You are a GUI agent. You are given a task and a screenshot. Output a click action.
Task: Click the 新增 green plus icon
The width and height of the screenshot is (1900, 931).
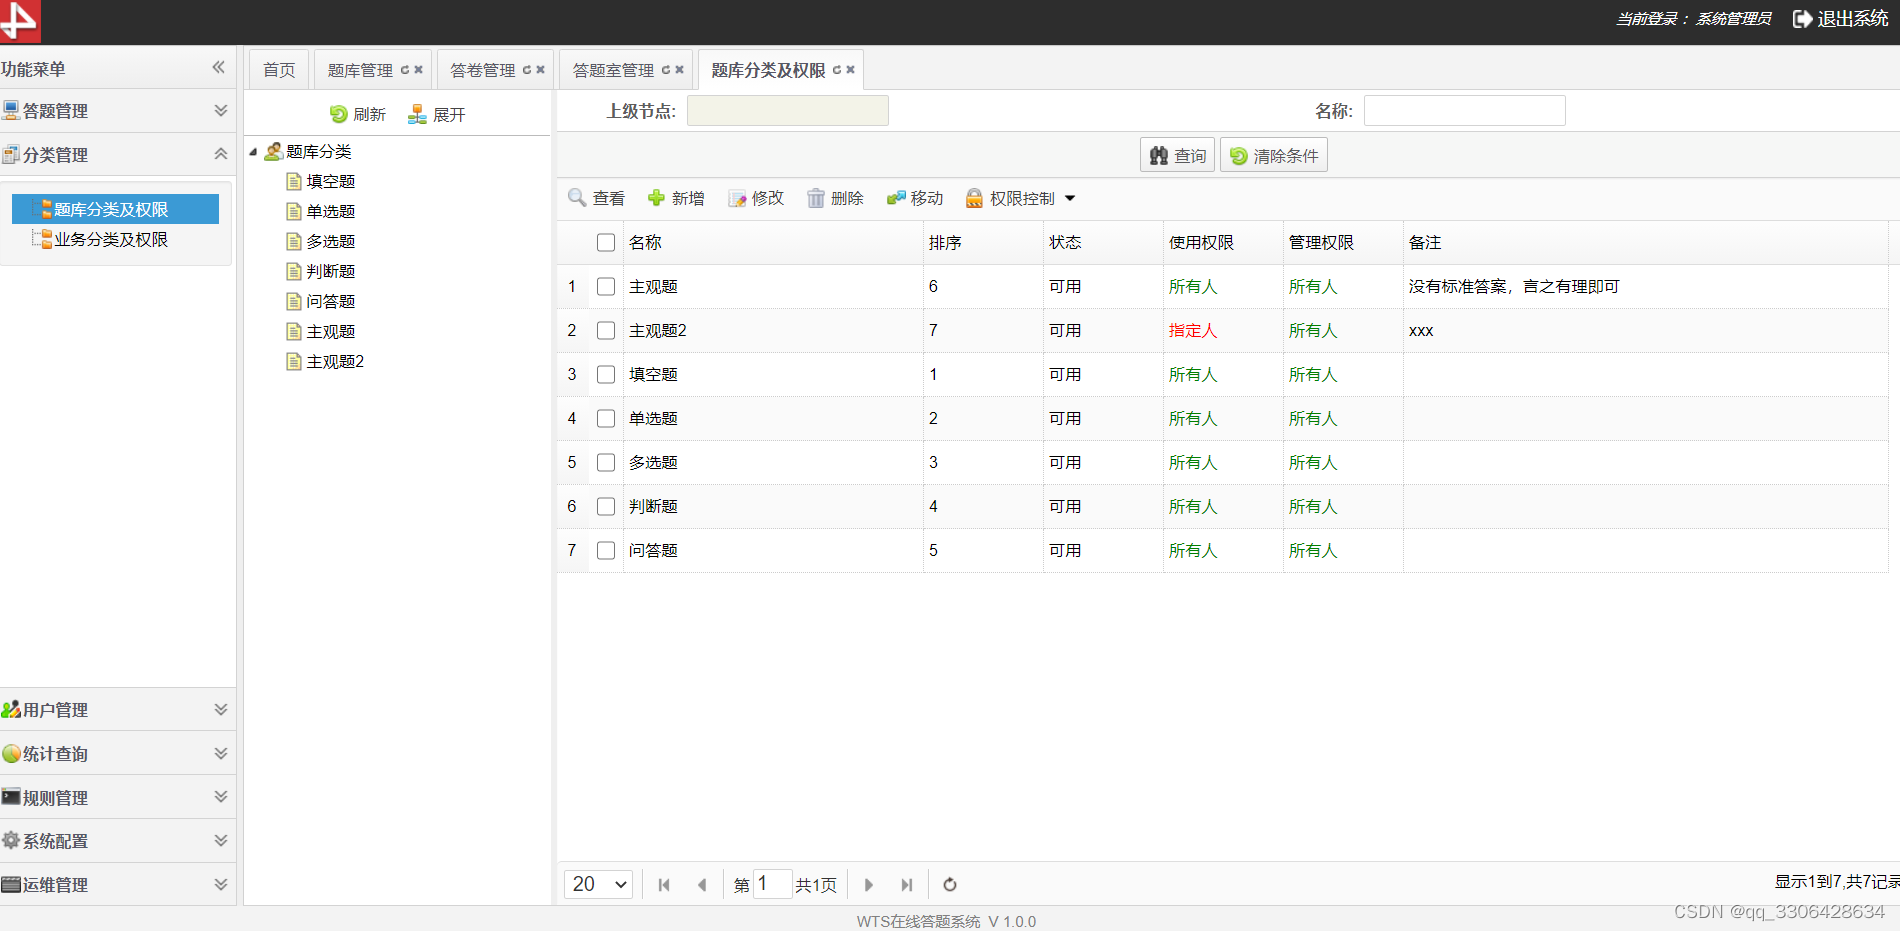[x=656, y=198]
